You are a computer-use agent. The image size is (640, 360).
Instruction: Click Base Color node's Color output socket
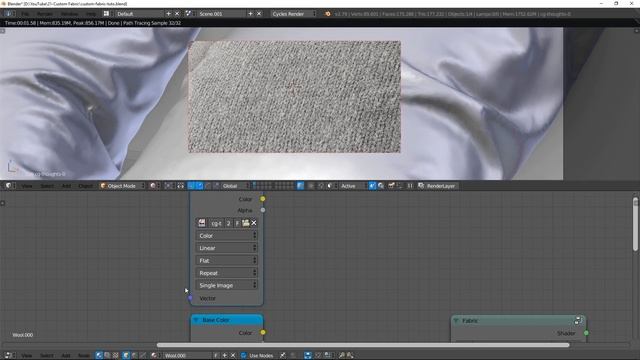263,333
